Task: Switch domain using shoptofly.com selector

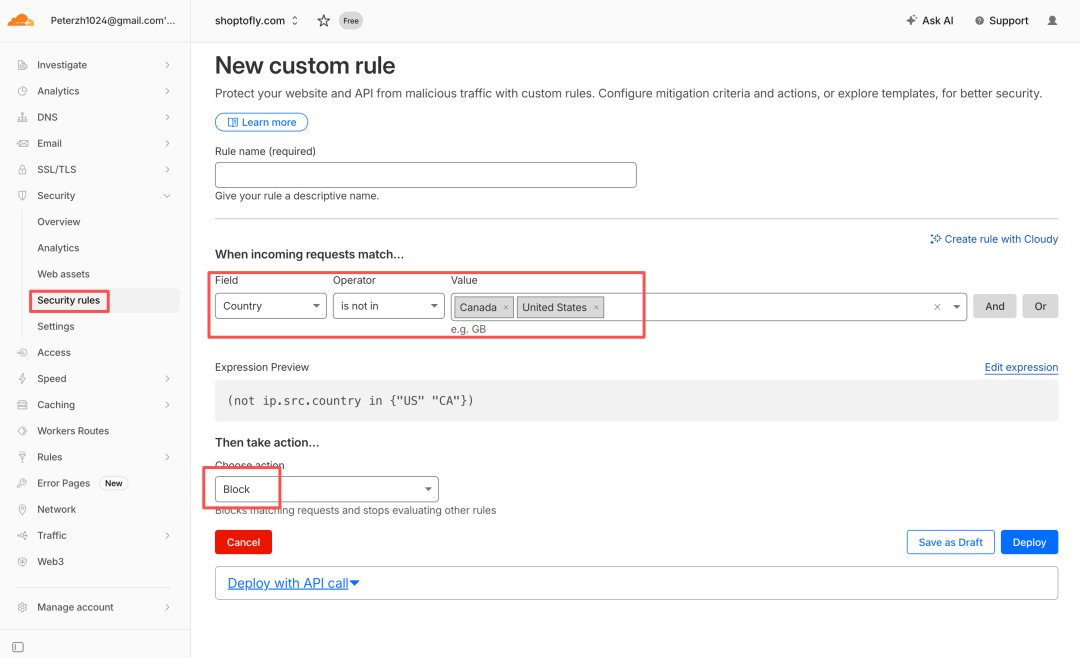Action: [x=256, y=21]
